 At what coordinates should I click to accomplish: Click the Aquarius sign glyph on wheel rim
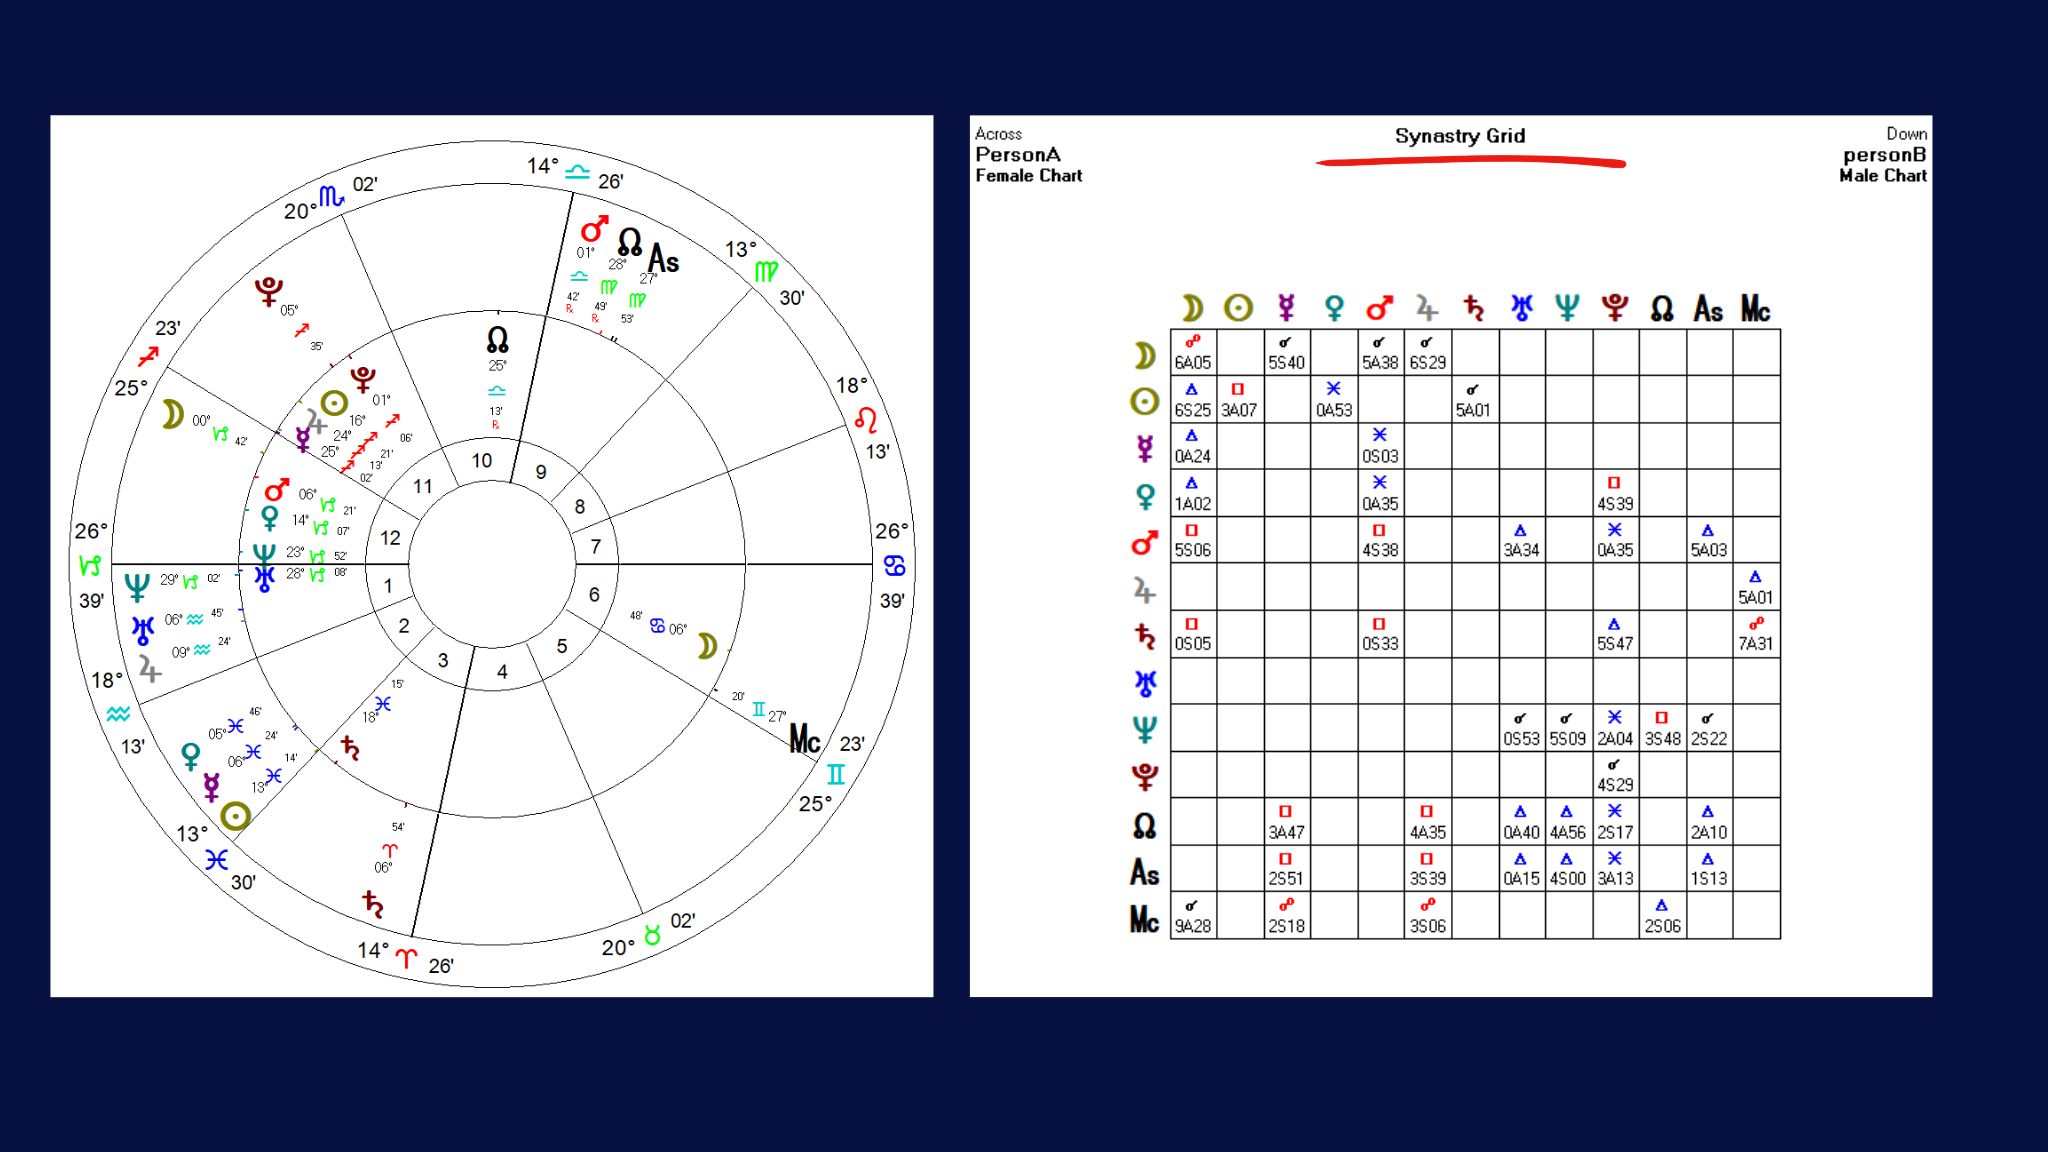click(x=118, y=714)
